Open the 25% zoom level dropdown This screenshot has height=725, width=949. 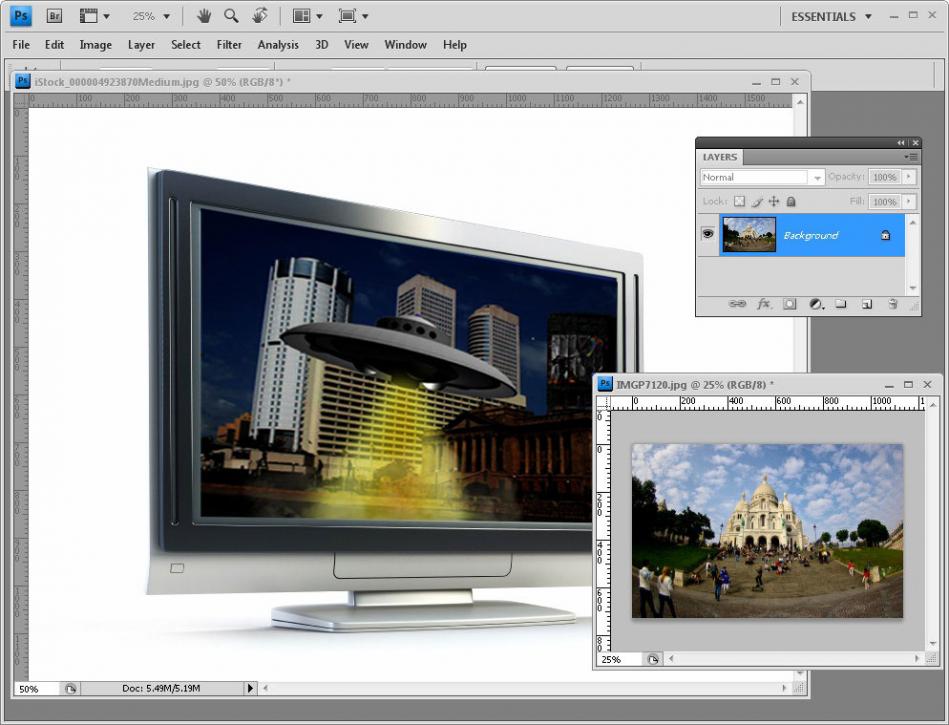click(151, 16)
